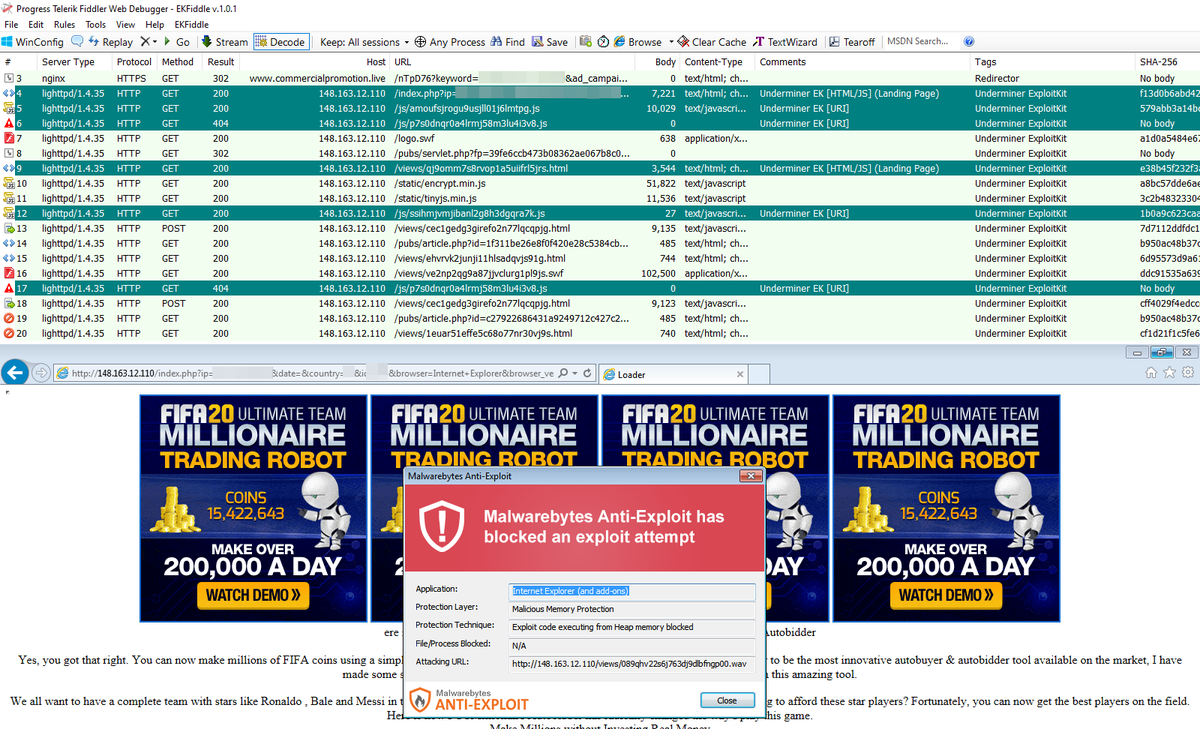Click the Find binoculars button
The height and width of the screenshot is (729, 1200).
508,42
